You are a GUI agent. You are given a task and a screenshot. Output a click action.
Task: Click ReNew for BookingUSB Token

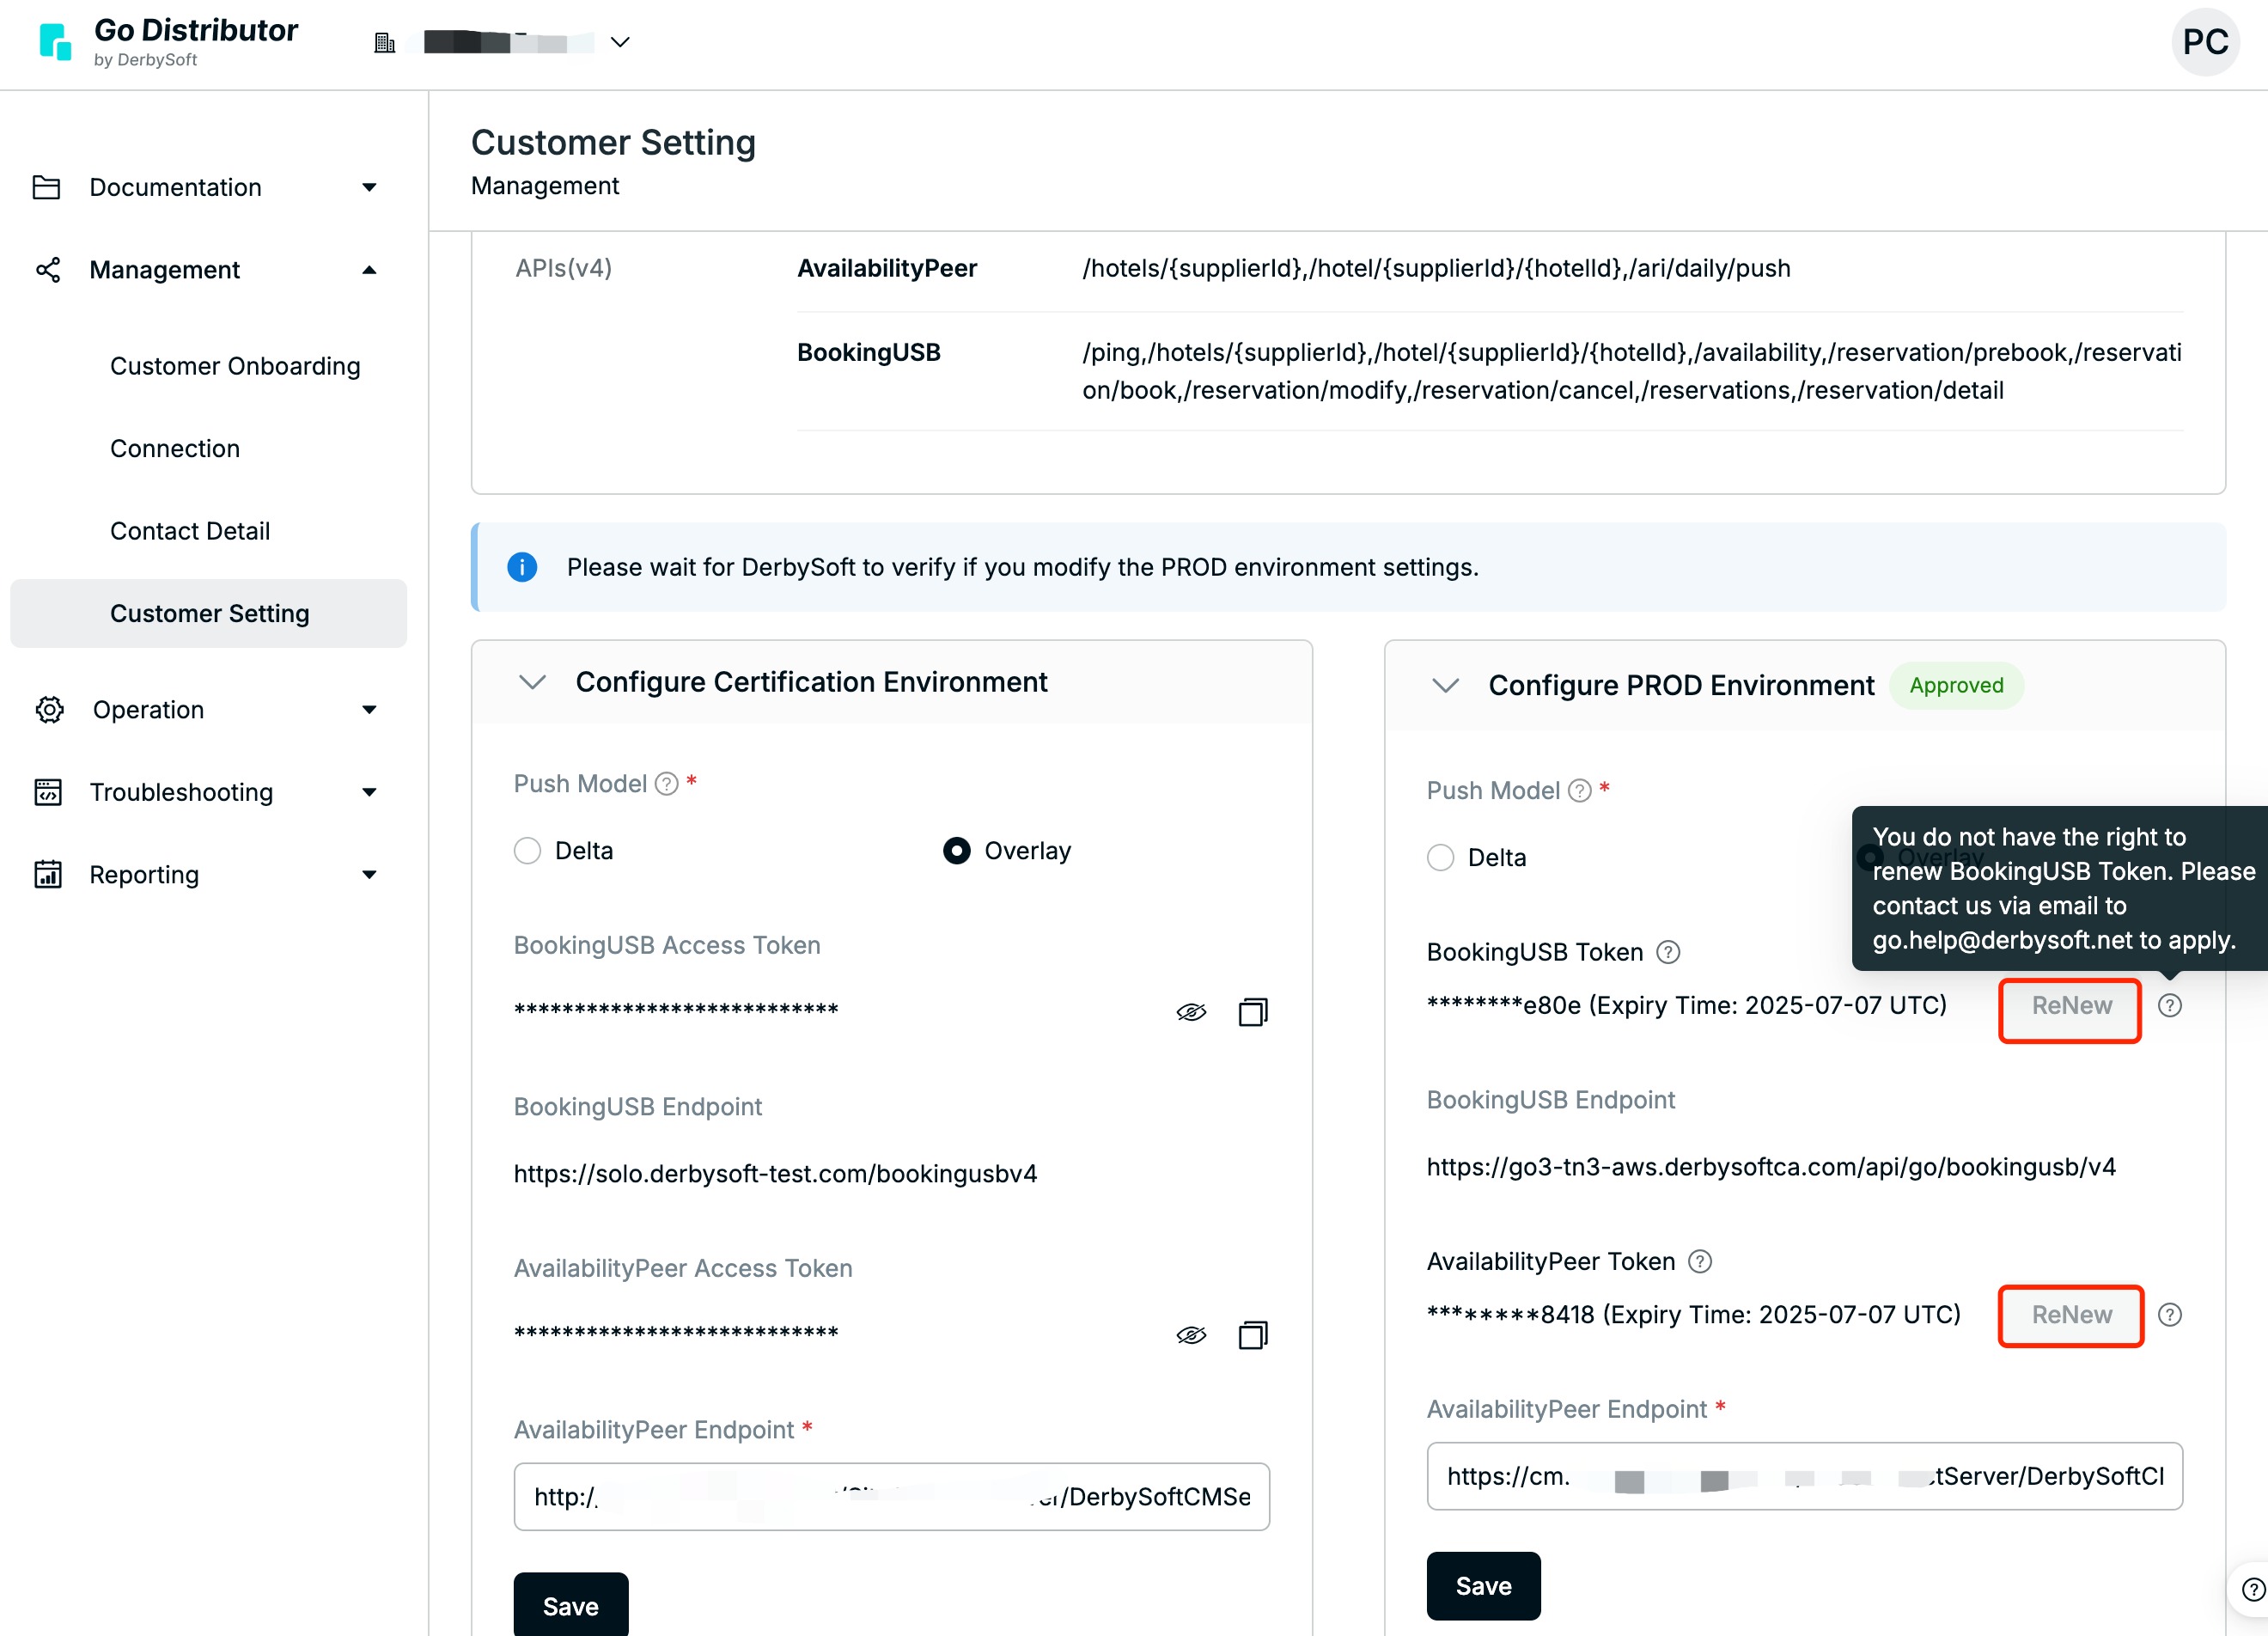point(2071,1006)
